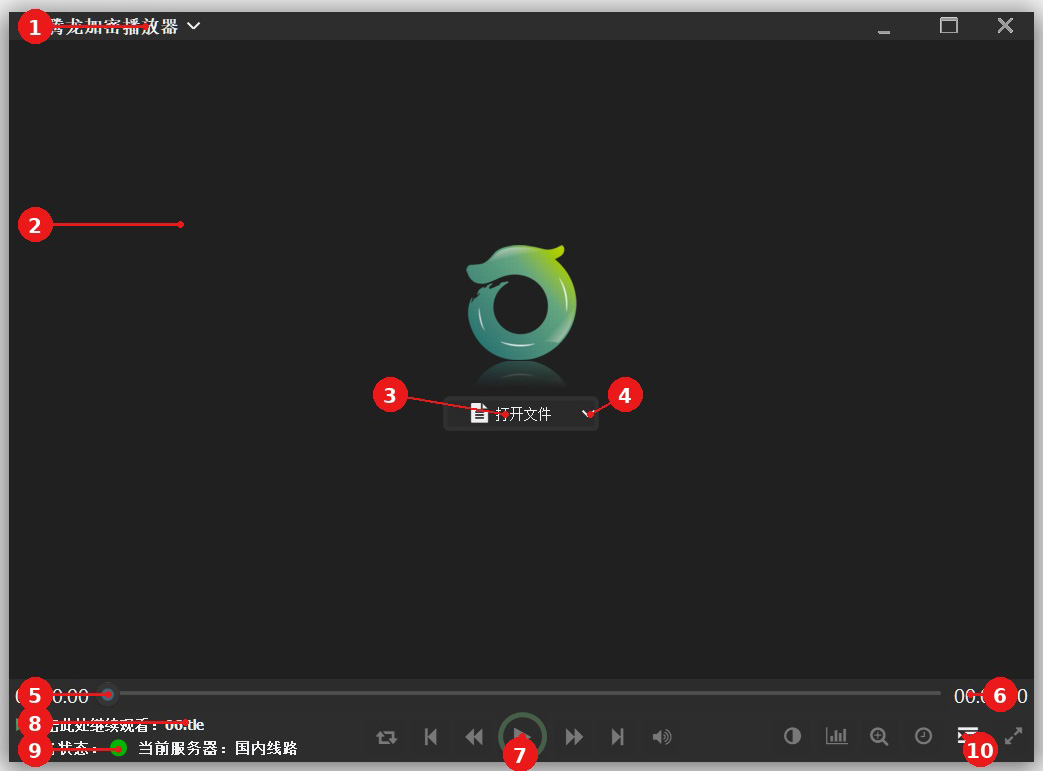Viewport: 1043px width, 771px height.
Task: Enter fullscreen with the diagonal arrows icon
Action: pos(1013,736)
